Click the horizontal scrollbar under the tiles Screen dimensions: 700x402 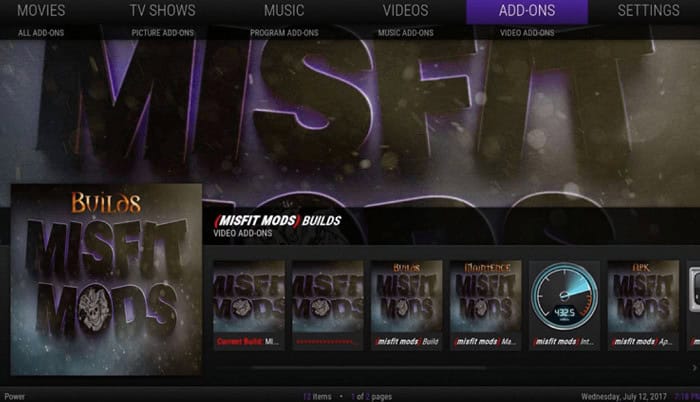[x=368, y=368]
